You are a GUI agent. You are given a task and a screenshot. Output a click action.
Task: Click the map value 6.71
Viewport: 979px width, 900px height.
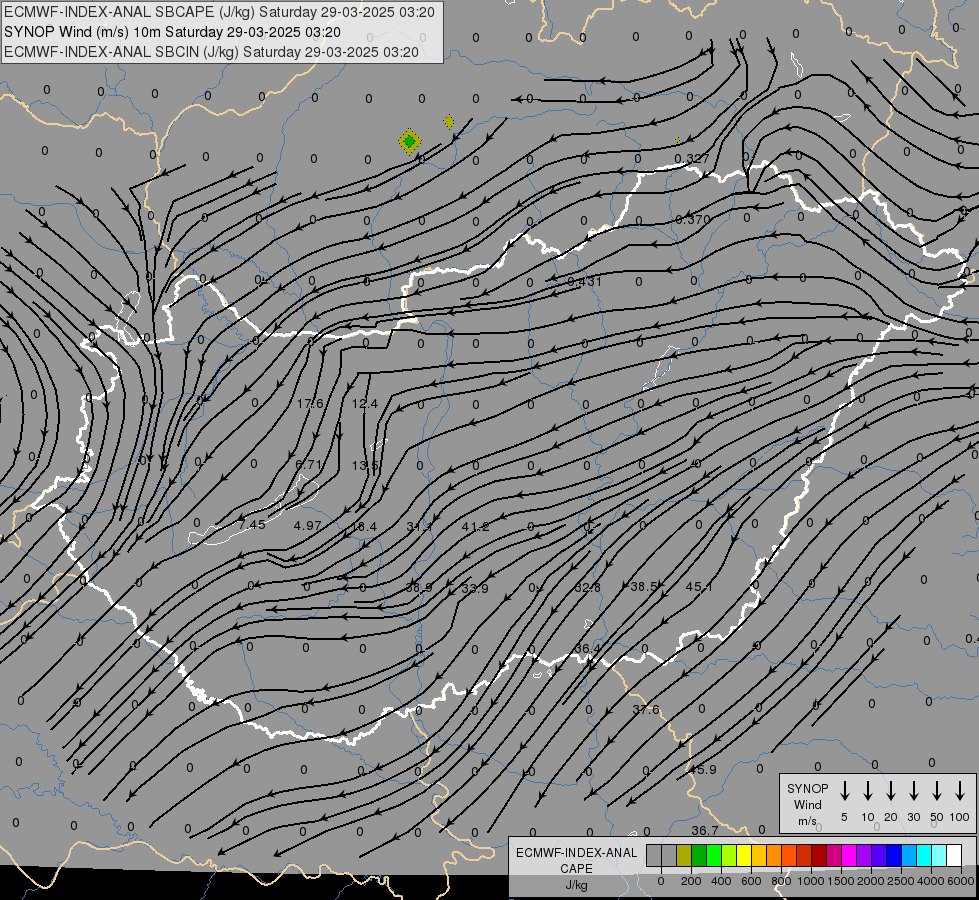[308, 465]
